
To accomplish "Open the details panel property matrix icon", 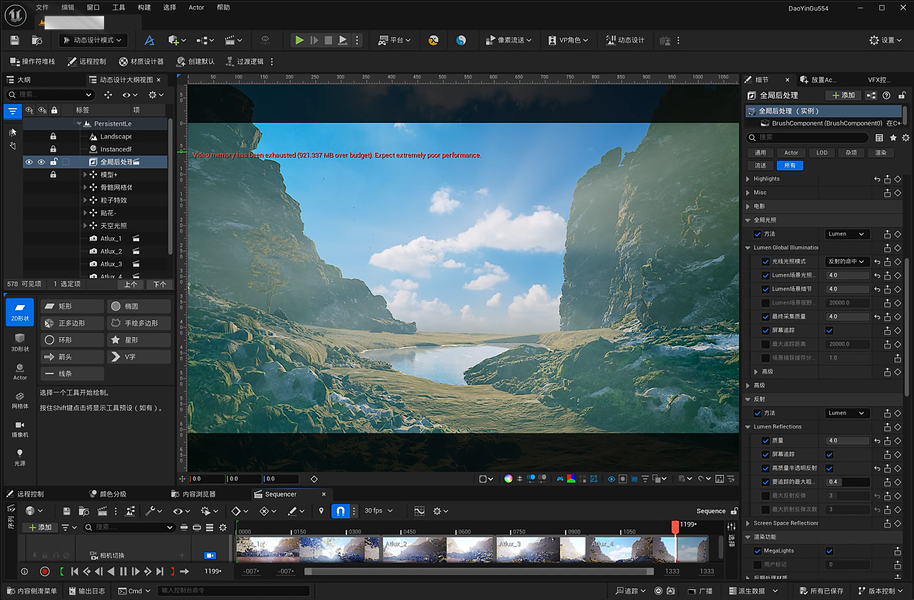I will 879,138.
